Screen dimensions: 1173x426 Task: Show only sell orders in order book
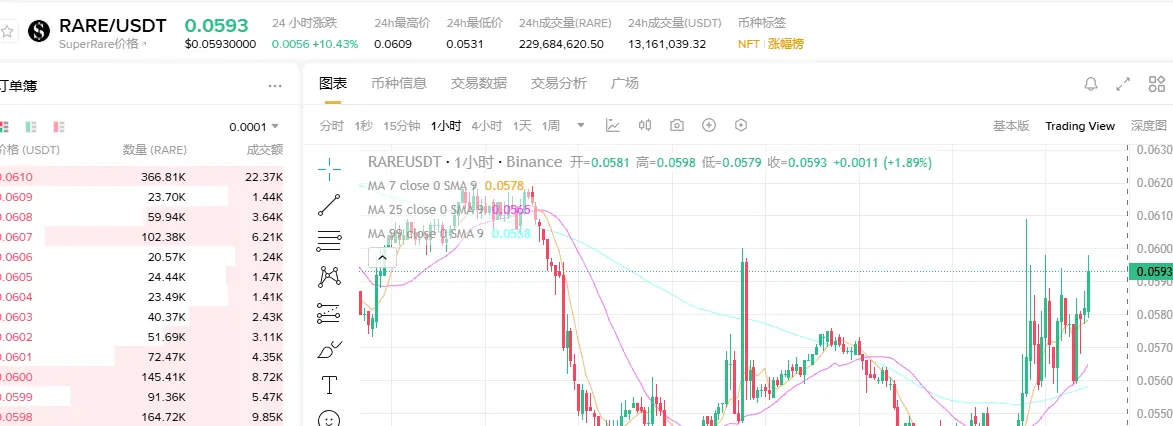click(x=58, y=127)
